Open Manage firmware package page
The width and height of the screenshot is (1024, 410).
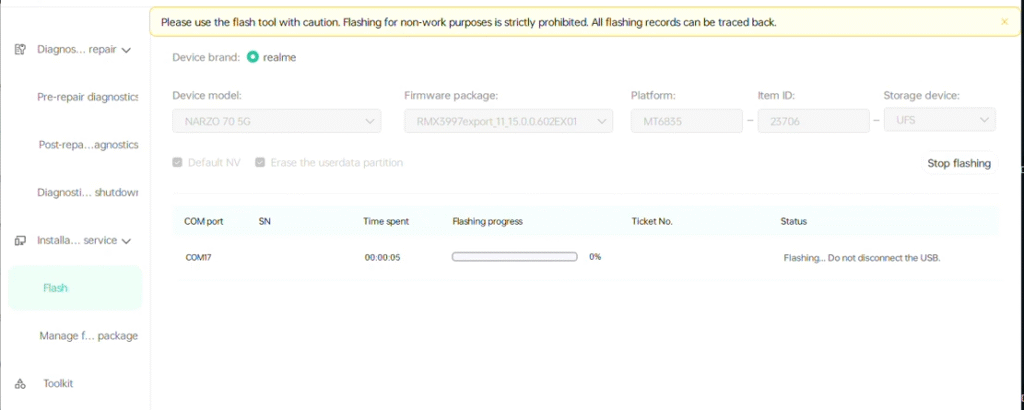click(88, 336)
